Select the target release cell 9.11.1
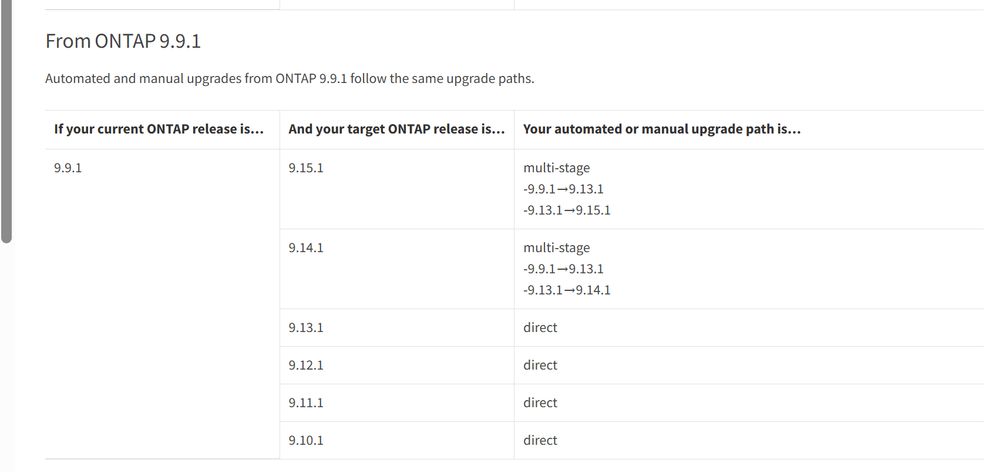Image resolution: width=999 pixels, height=472 pixels. pyautogui.click(x=306, y=403)
